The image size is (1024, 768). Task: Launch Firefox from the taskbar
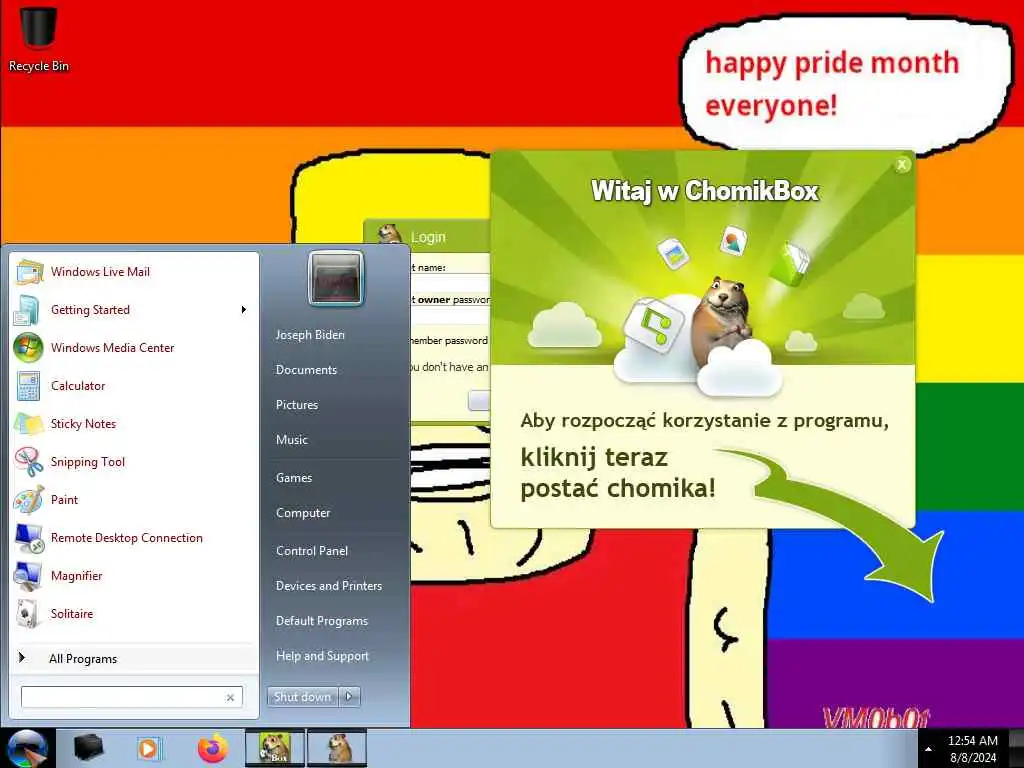pos(213,748)
